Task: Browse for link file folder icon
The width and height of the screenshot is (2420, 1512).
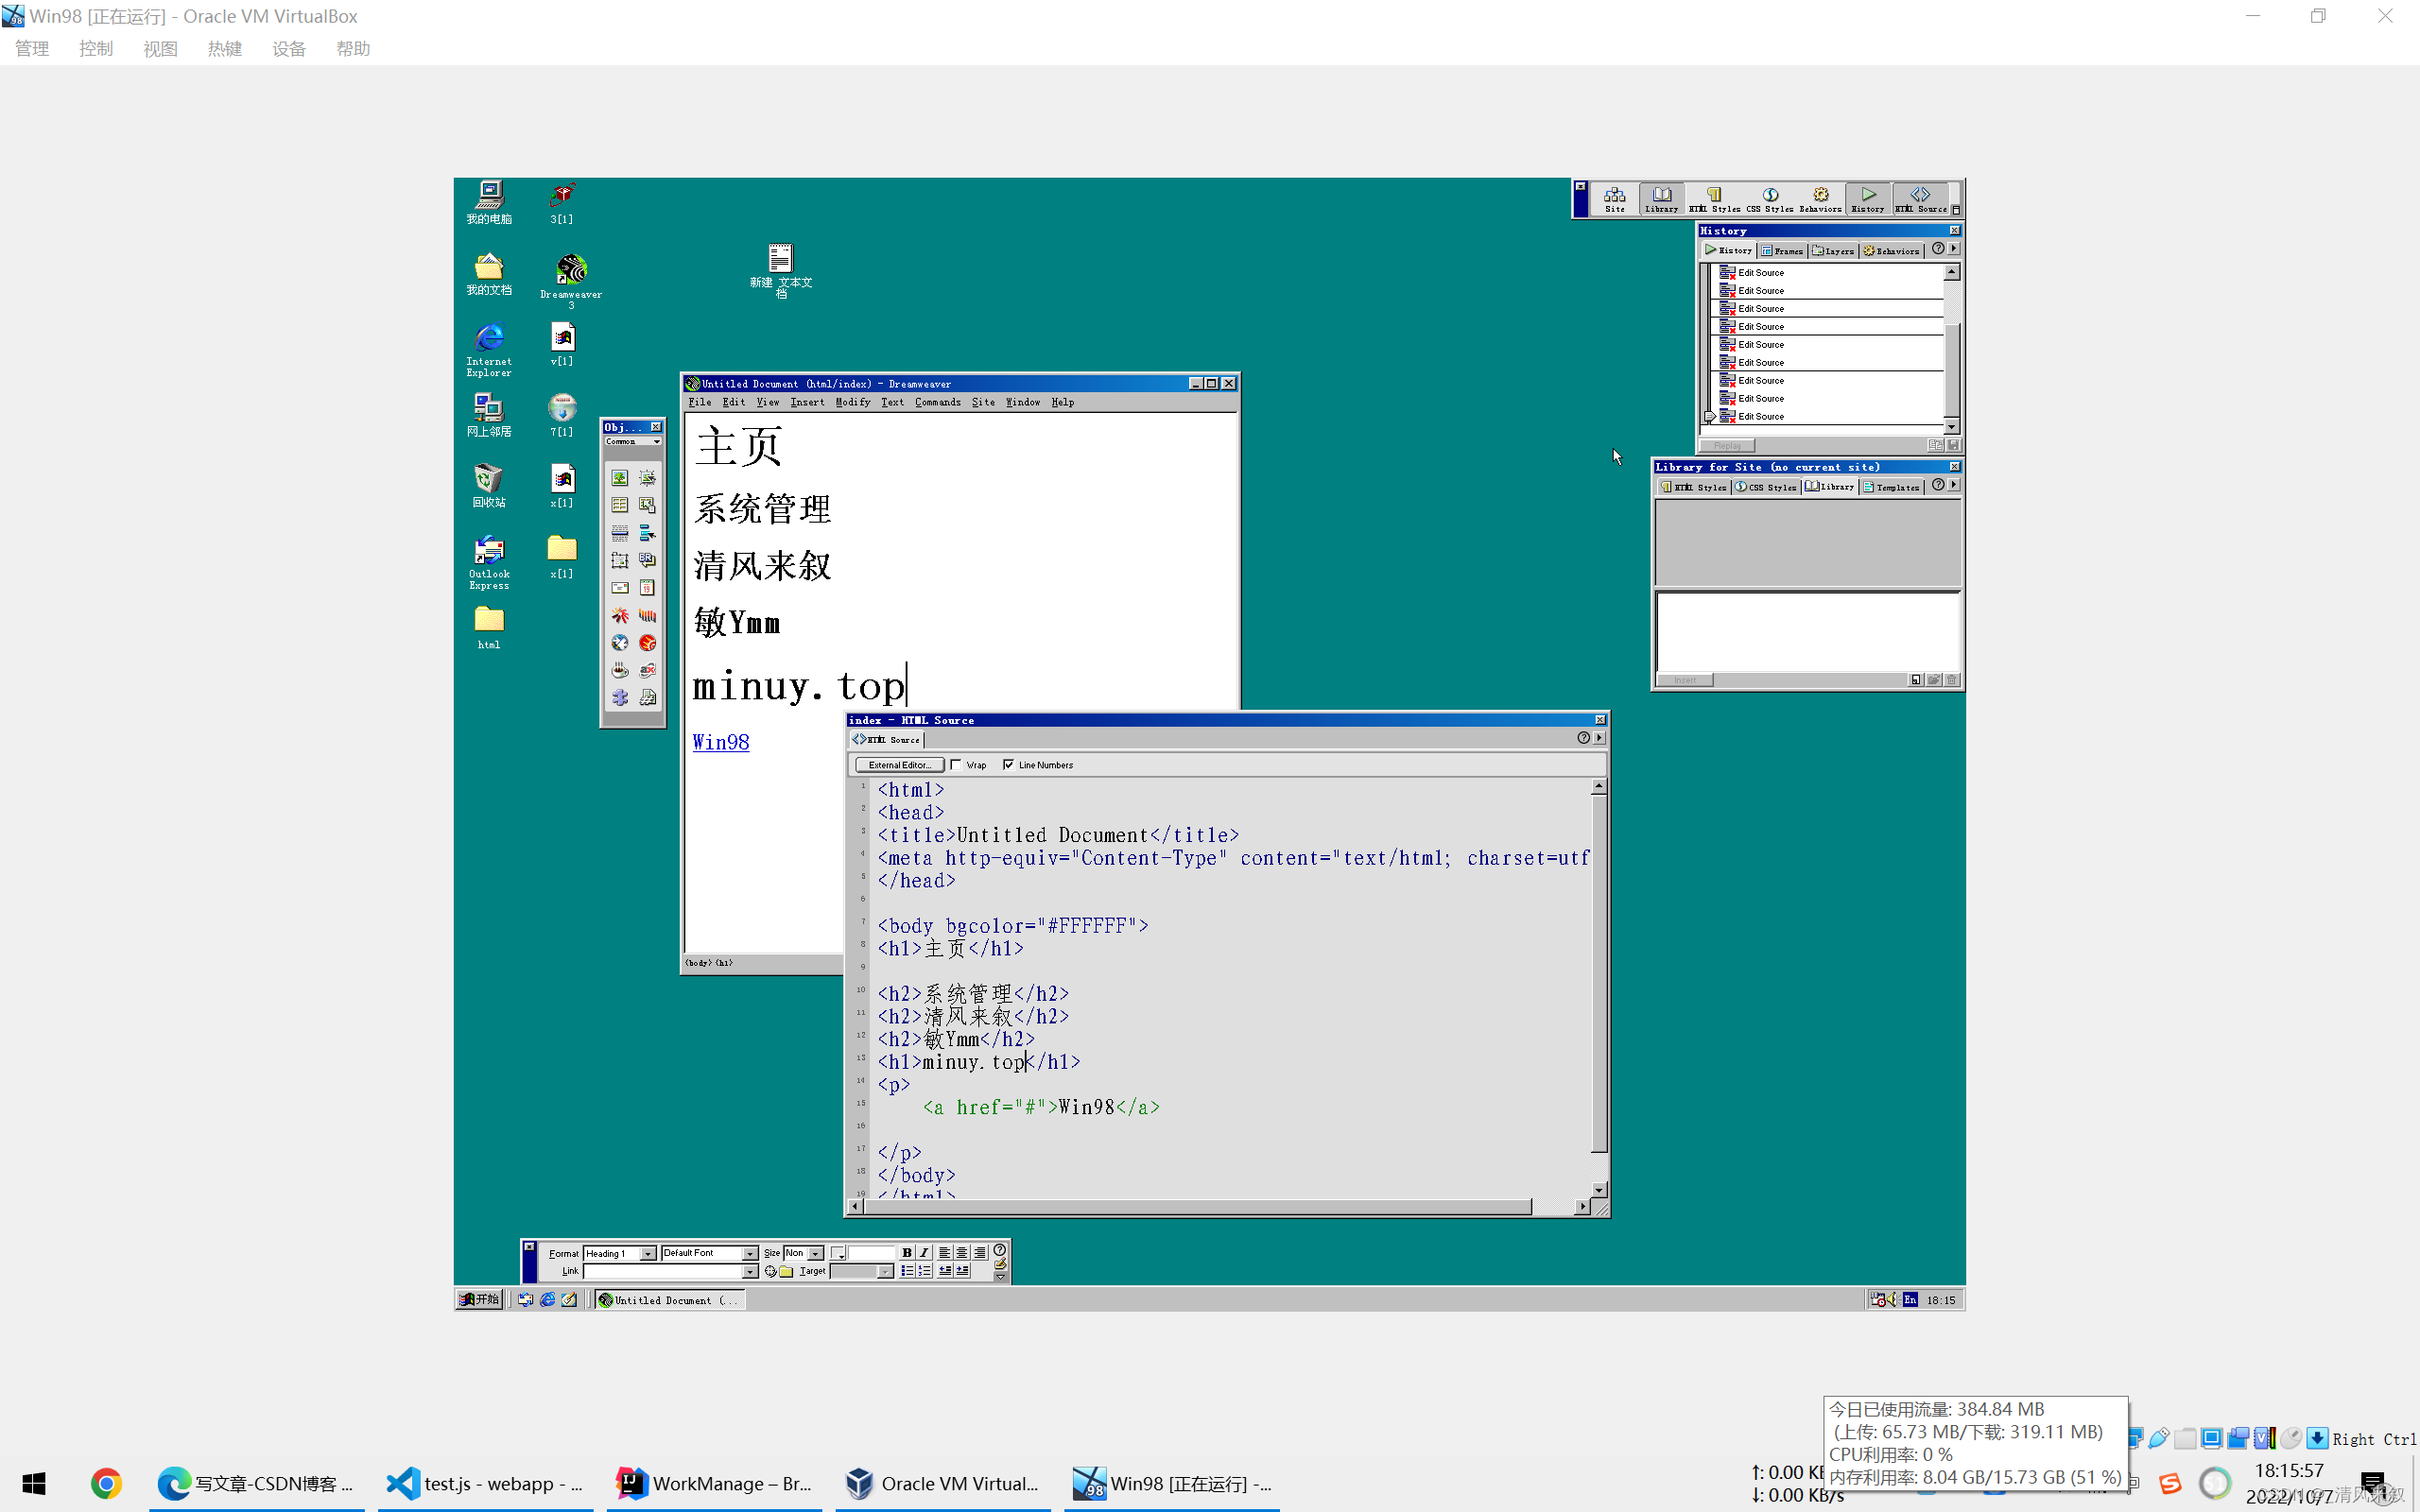Action: 786,1272
